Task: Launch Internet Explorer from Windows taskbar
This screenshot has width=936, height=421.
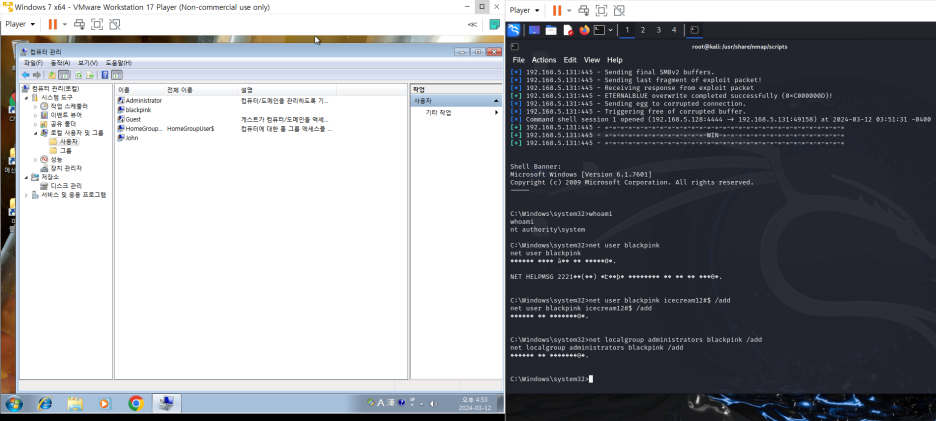Action: pyautogui.click(x=45, y=404)
